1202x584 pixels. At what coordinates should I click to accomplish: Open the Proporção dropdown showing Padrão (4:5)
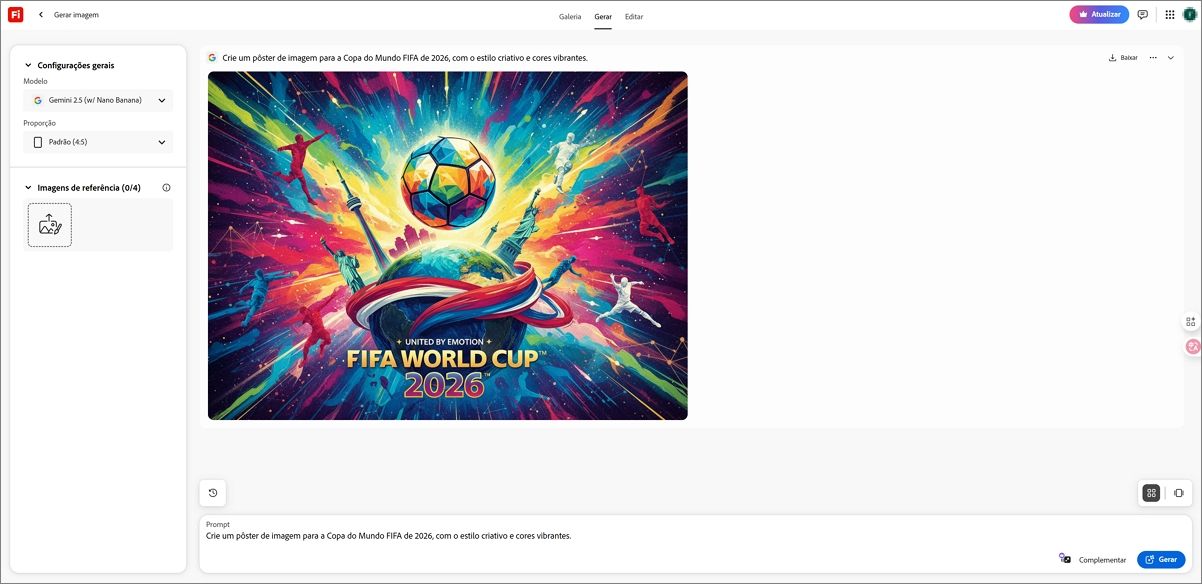[98, 143]
